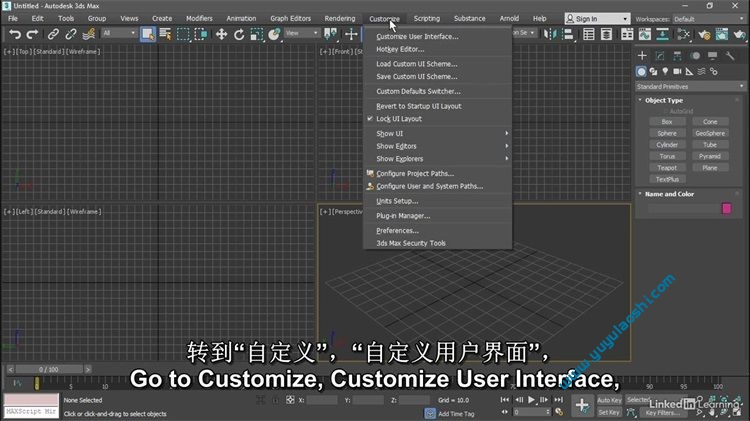
Task: Open the View reference coordinate dropdown
Action: (x=302, y=33)
